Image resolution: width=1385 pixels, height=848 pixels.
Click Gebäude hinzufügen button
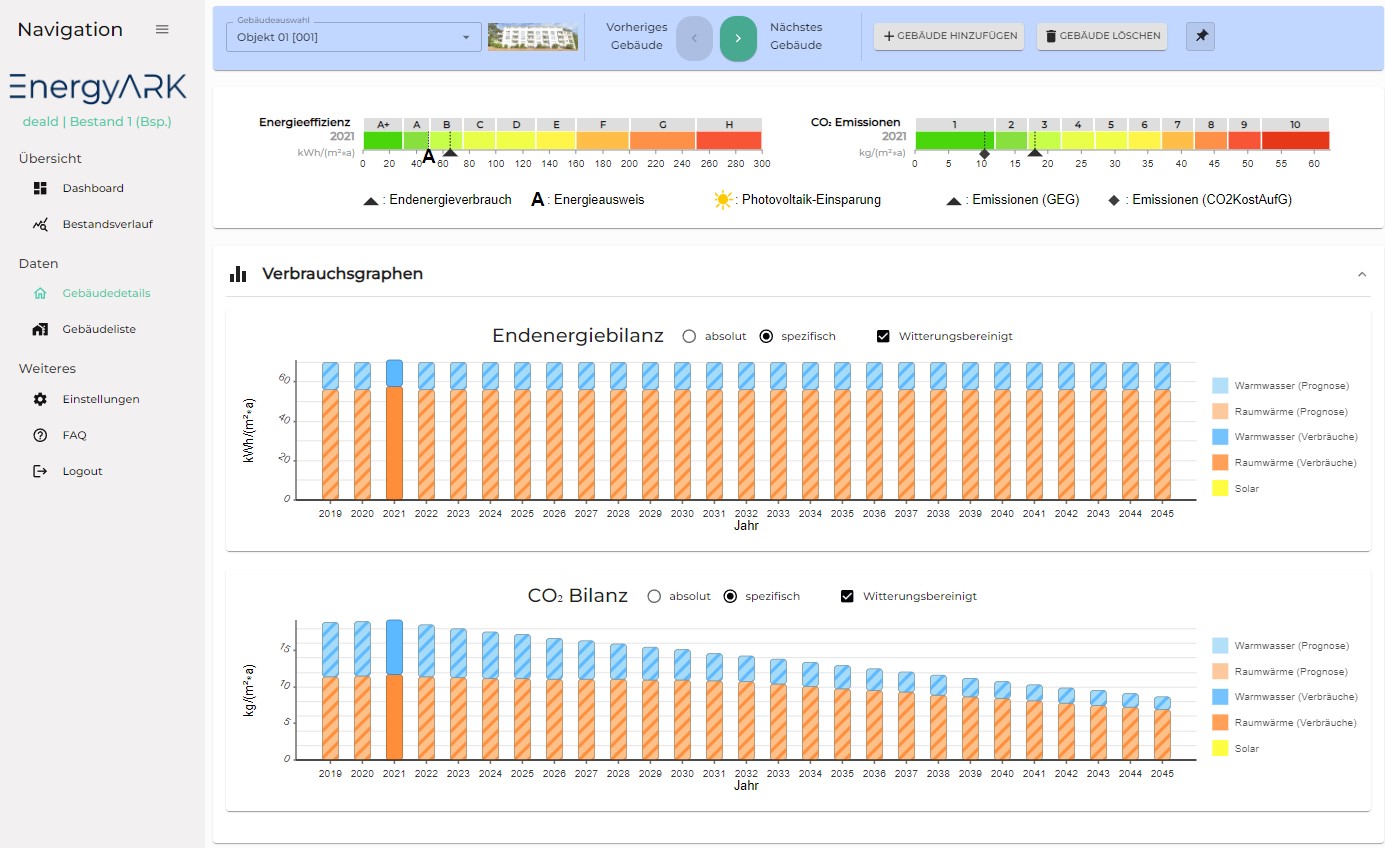[x=949, y=36]
